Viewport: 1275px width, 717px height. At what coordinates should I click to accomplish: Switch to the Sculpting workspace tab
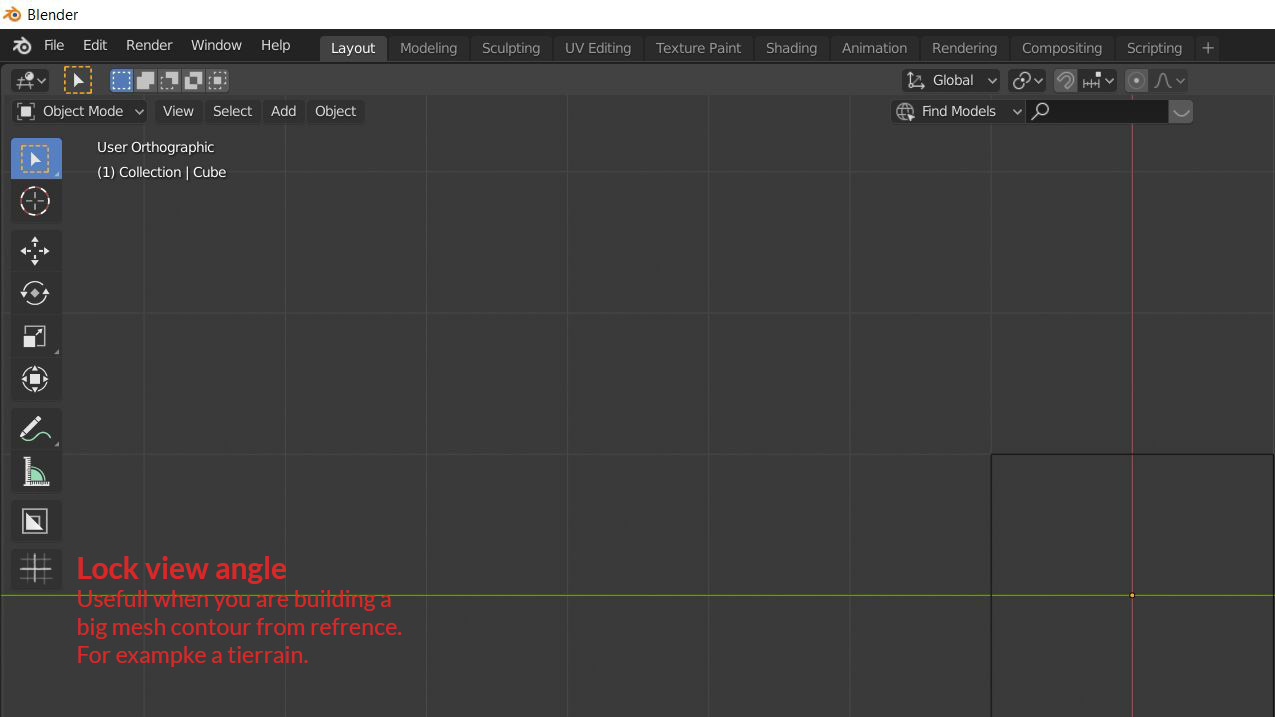point(511,48)
